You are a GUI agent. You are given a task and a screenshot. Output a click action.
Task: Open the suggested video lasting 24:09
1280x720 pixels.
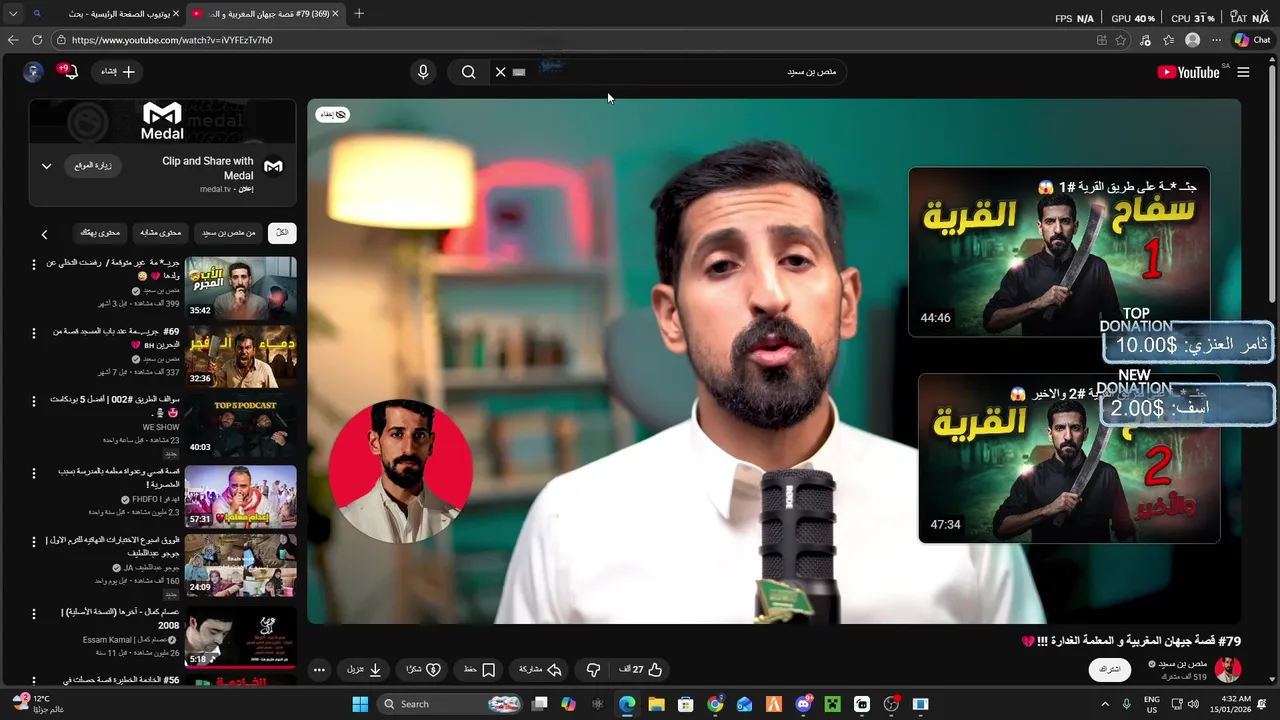click(x=240, y=565)
